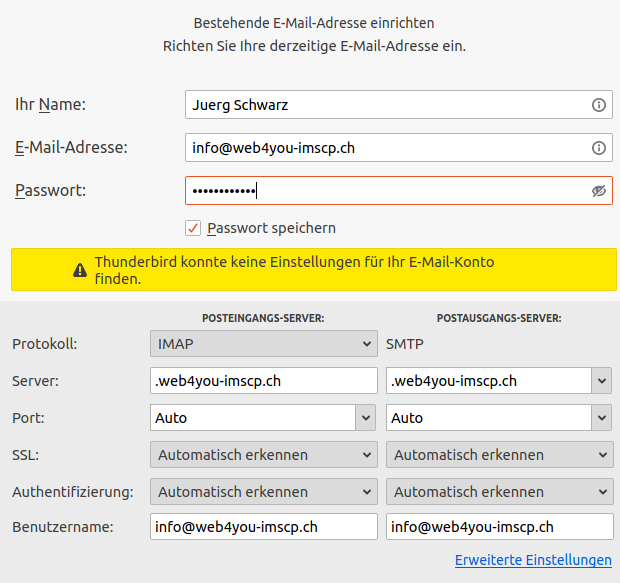Open the 'Erweiterte Einstellungen' link
Image resolution: width=620 pixels, height=583 pixels.
click(533, 560)
